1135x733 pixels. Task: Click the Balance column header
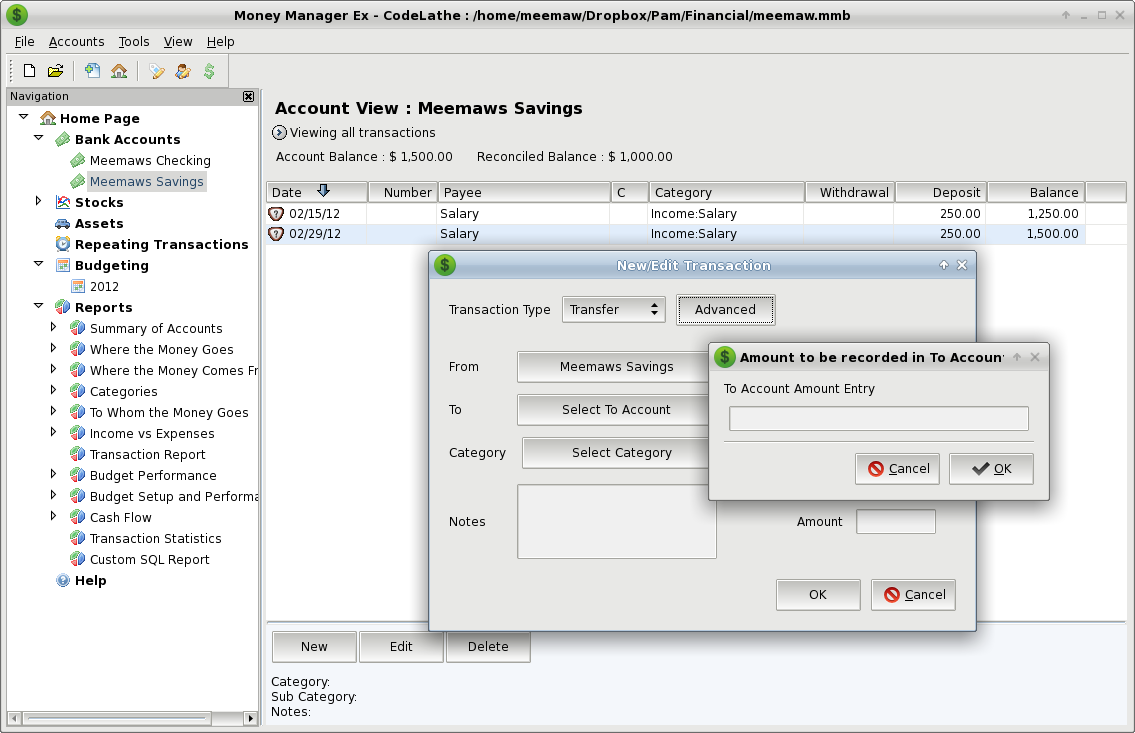click(1036, 192)
